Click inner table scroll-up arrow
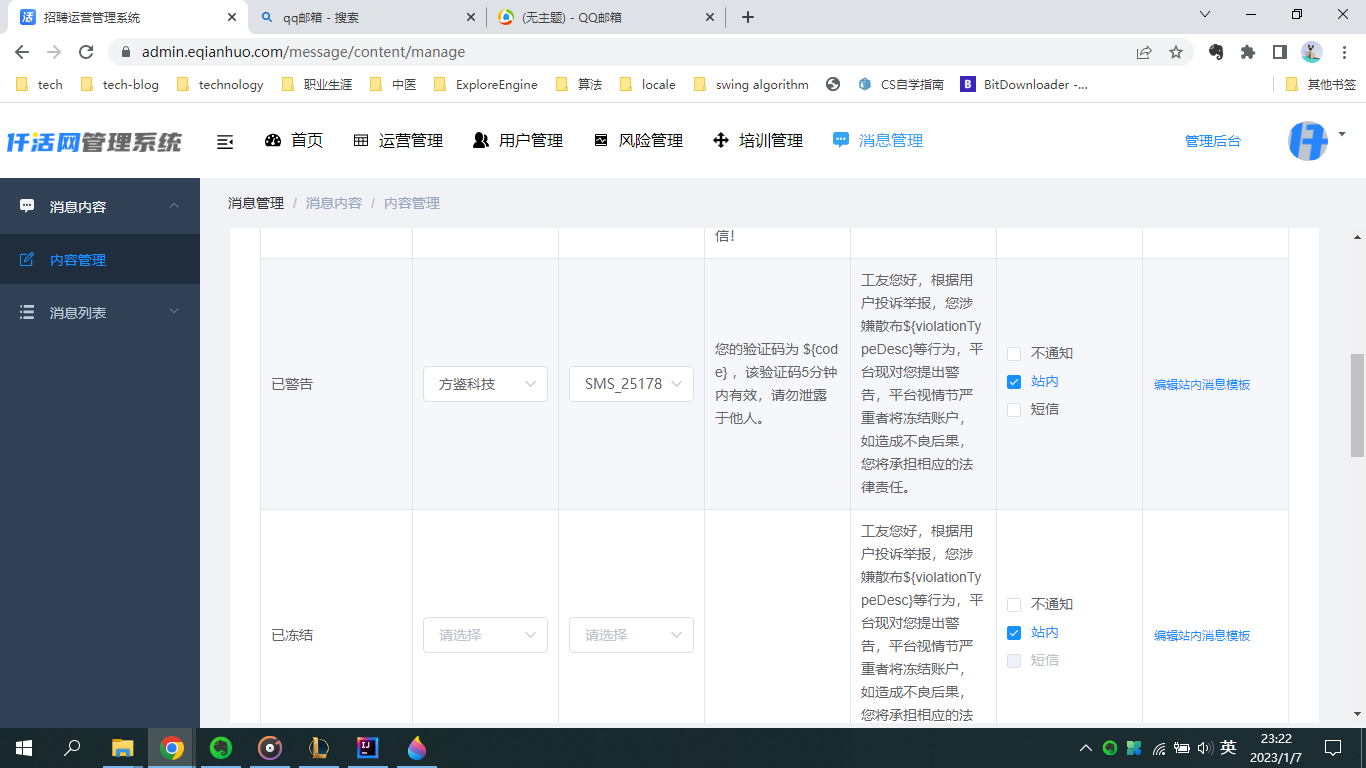1366x768 pixels. 1357,237
